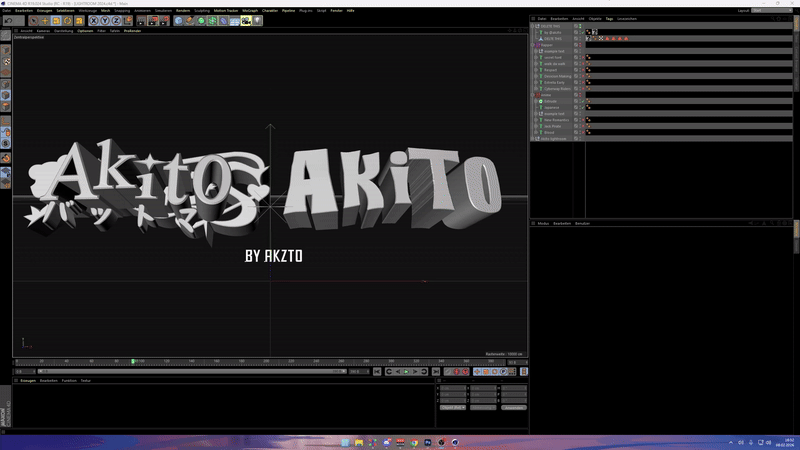Open the Tags menu in Object Manager

tap(609, 18)
